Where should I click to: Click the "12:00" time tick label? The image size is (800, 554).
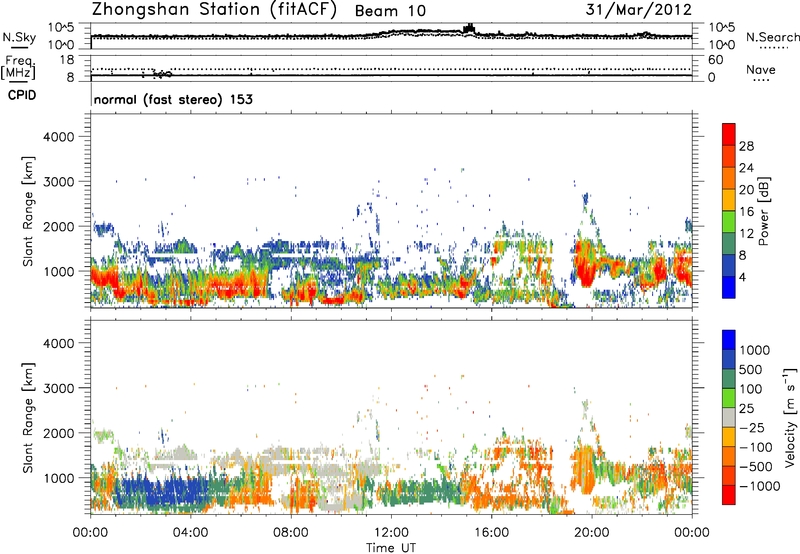[391, 533]
